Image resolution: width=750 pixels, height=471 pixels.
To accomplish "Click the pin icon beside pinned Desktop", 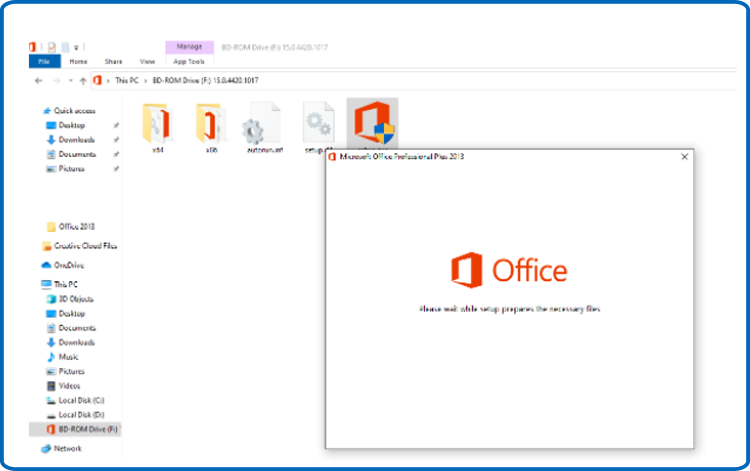I will pyautogui.click(x=116, y=125).
